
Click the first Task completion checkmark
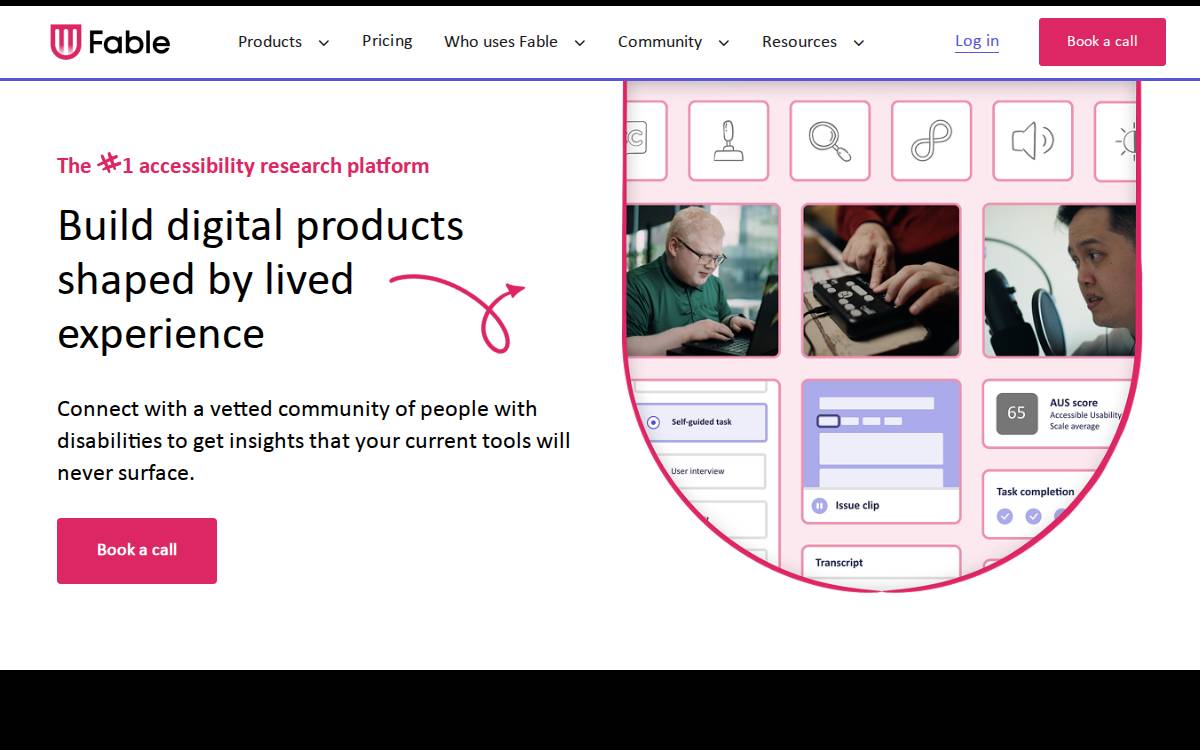tap(1005, 516)
